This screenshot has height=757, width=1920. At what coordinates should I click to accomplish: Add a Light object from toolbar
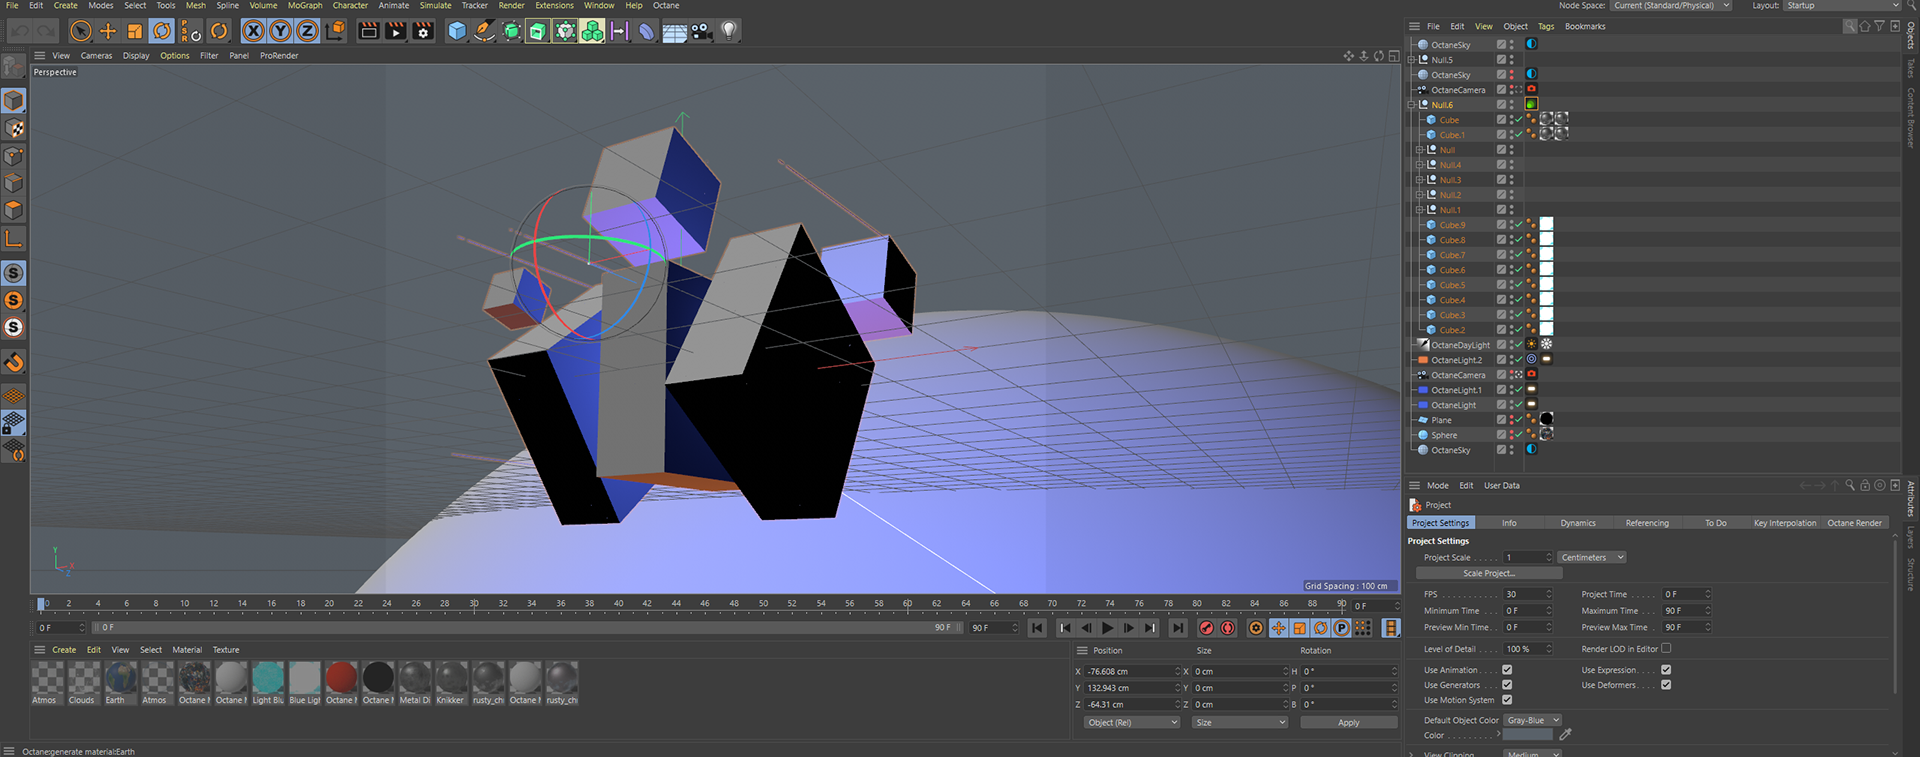click(x=729, y=31)
